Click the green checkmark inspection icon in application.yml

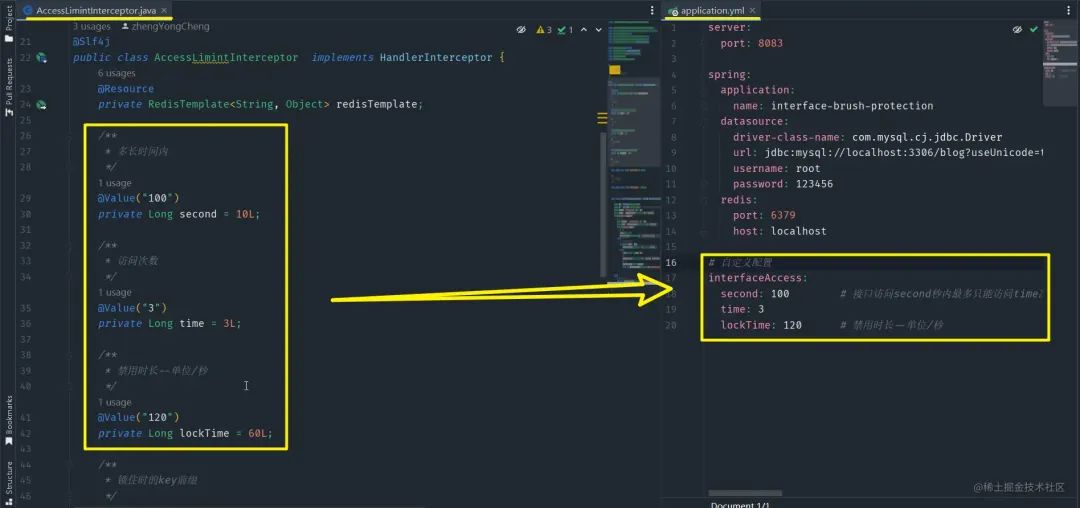[1033, 30]
